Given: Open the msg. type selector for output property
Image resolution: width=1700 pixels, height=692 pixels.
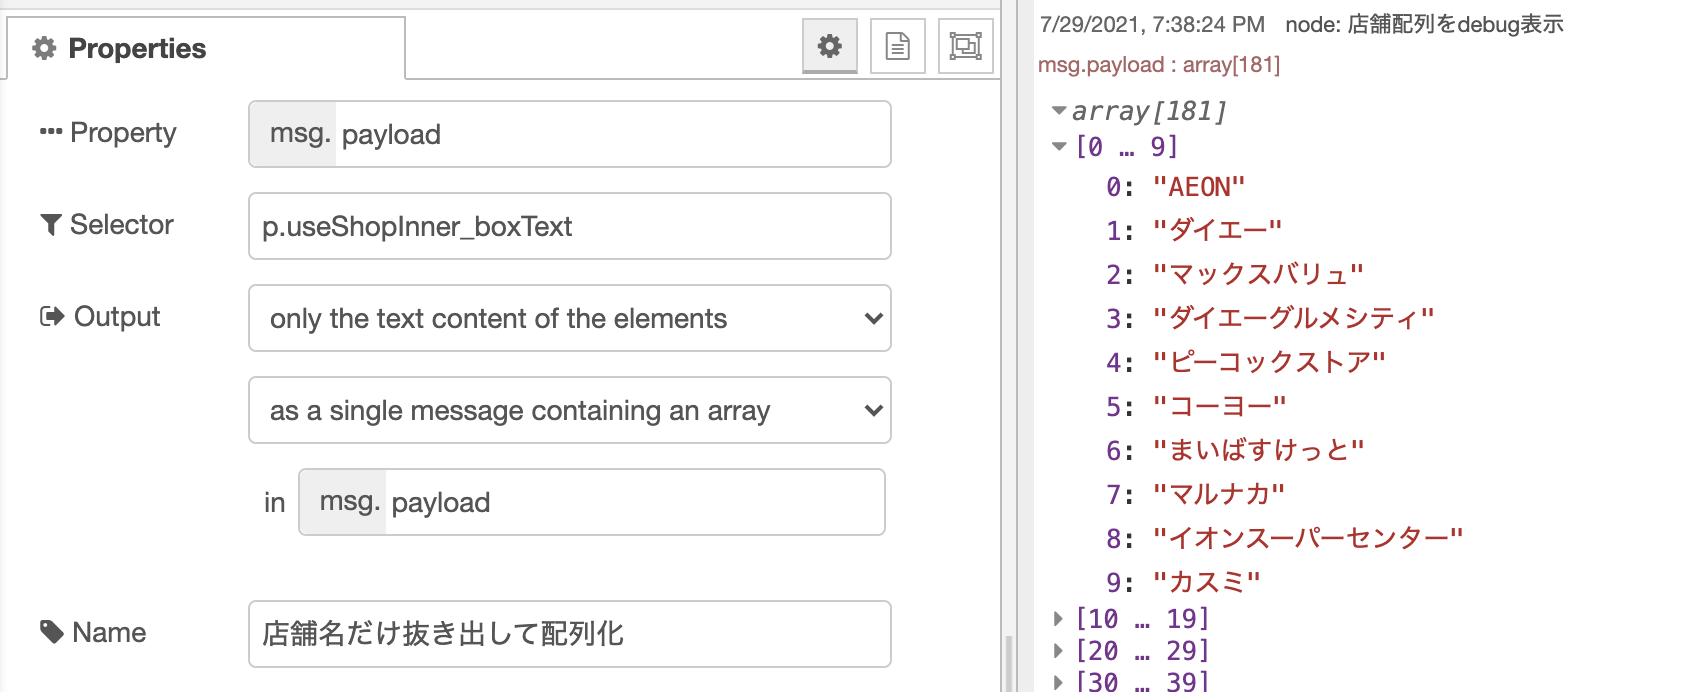Looking at the screenshot, I should coord(343,502).
